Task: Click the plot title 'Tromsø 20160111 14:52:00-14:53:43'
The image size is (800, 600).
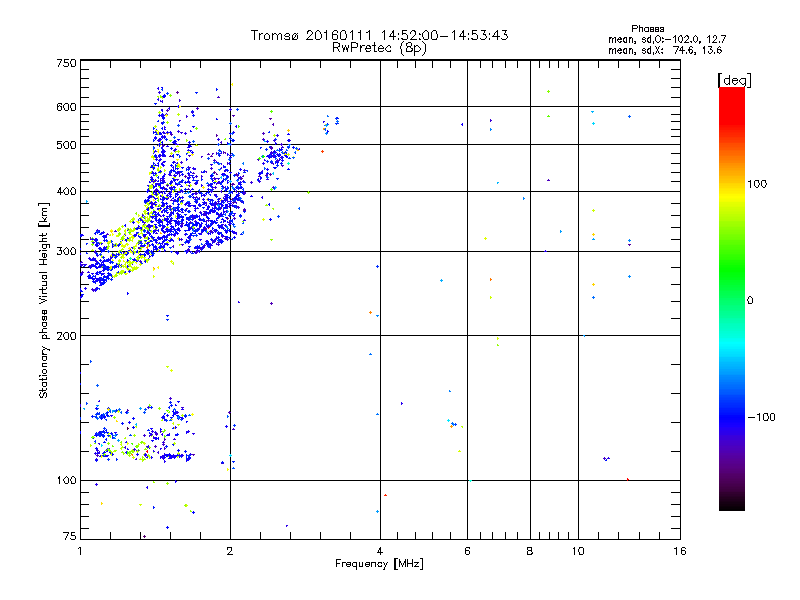Action: pyautogui.click(x=379, y=35)
